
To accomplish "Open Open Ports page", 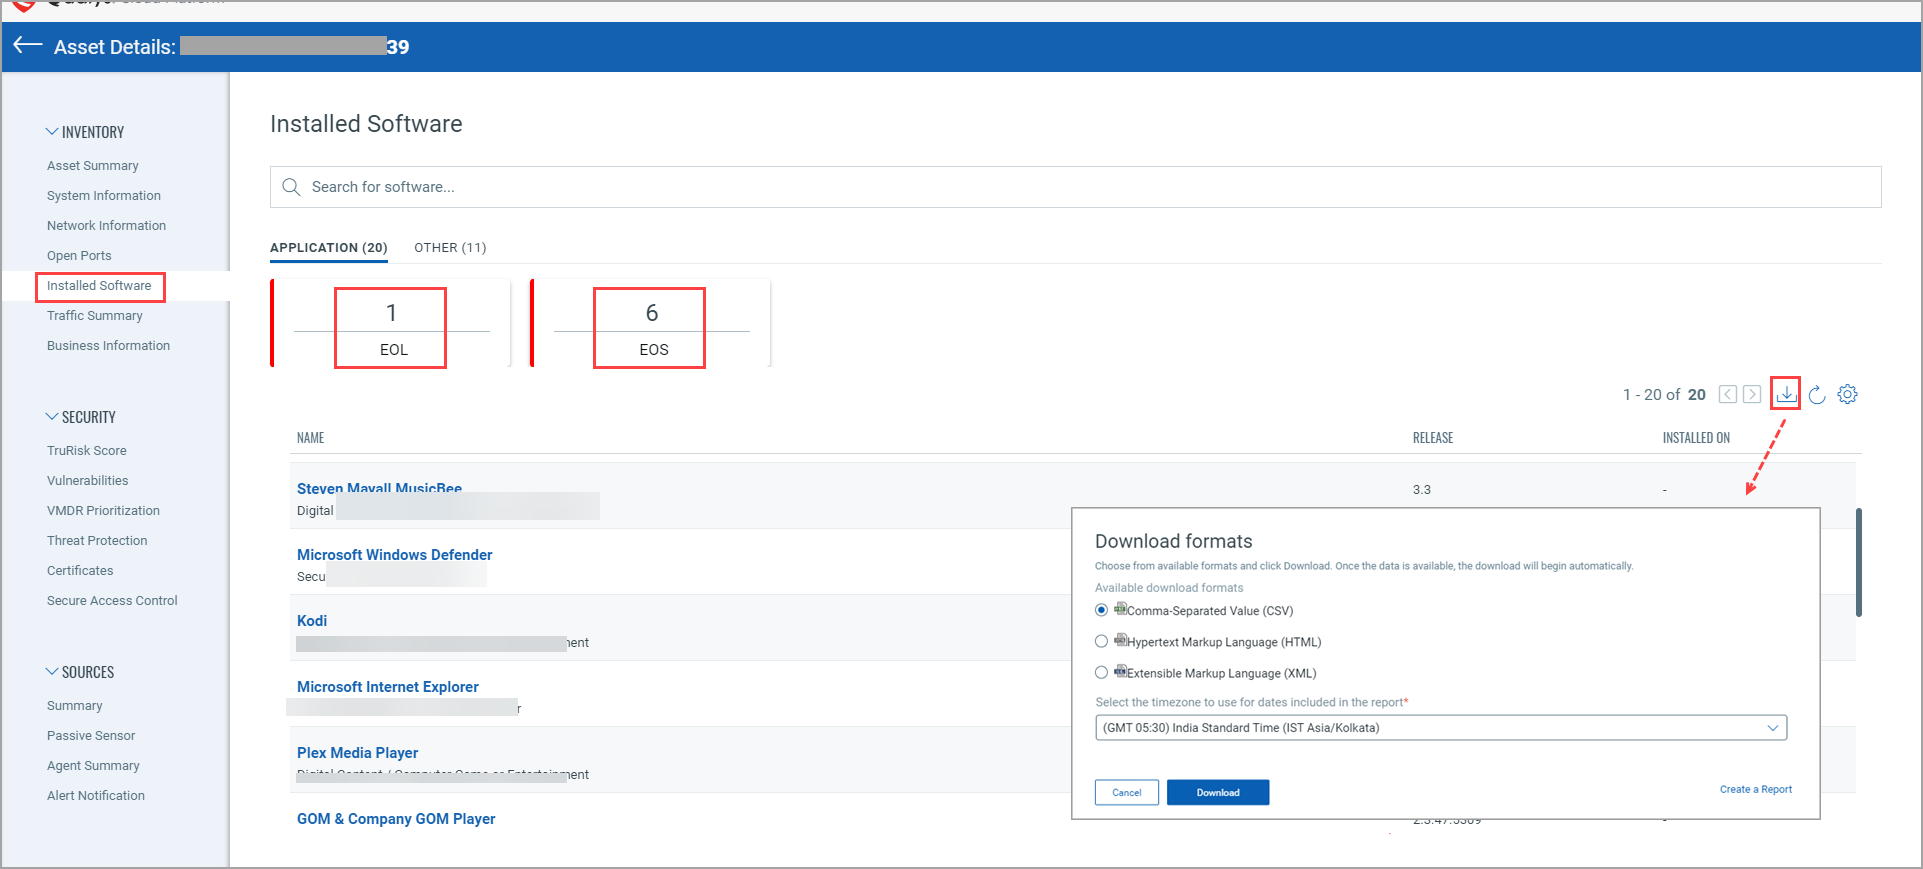I will 79,256.
